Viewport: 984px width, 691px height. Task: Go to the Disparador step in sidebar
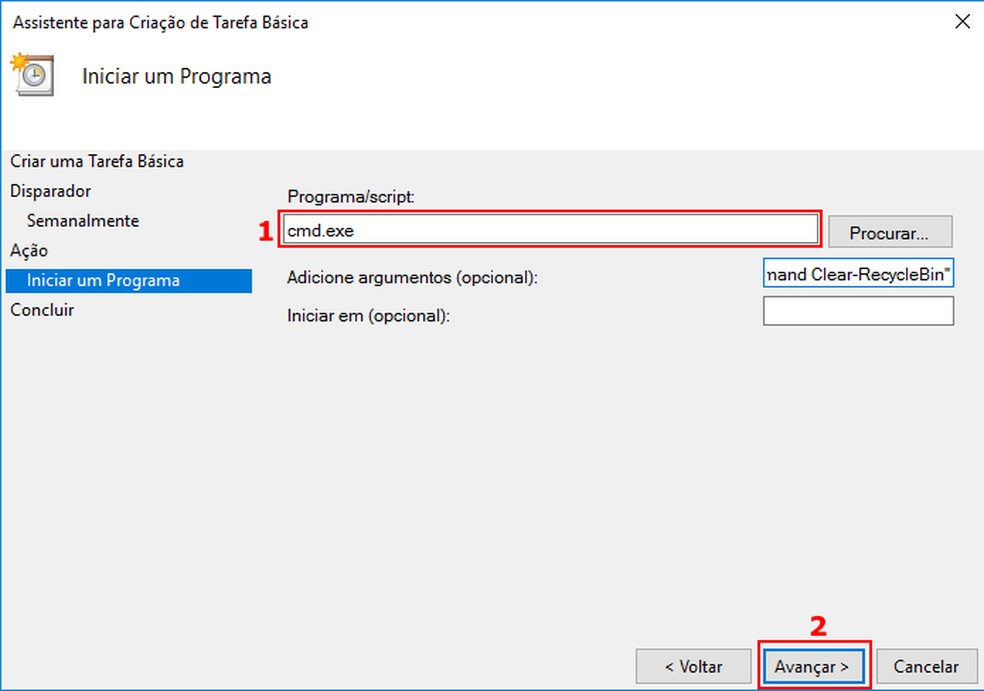tap(51, 191)
